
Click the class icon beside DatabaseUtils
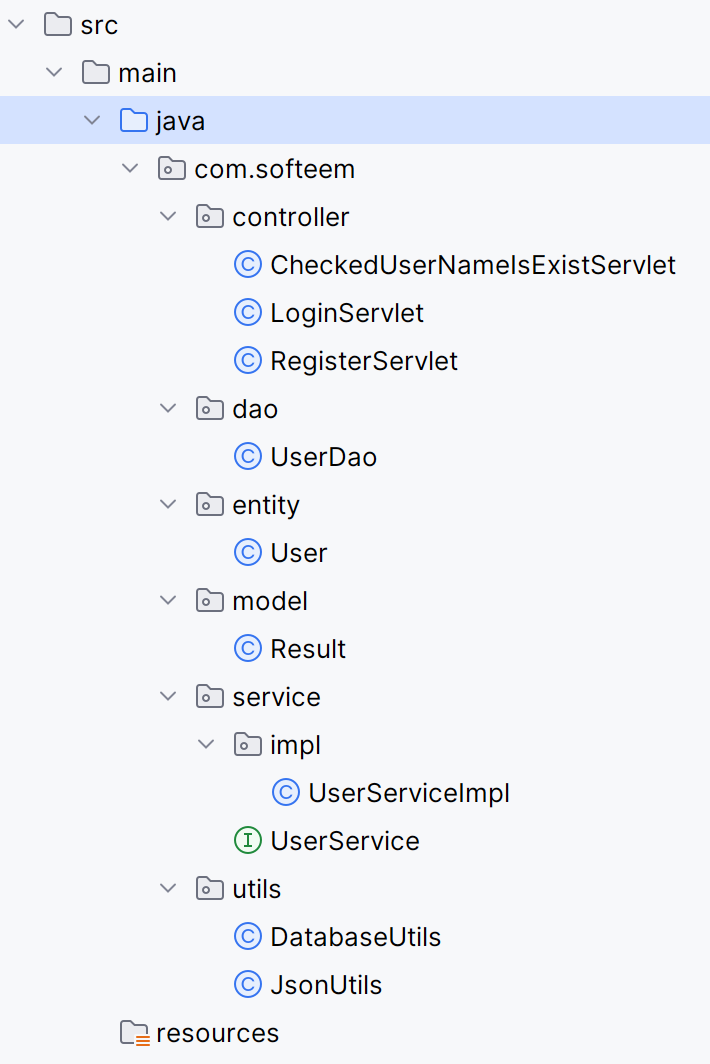pyautogui.click(x=247, y=936)
